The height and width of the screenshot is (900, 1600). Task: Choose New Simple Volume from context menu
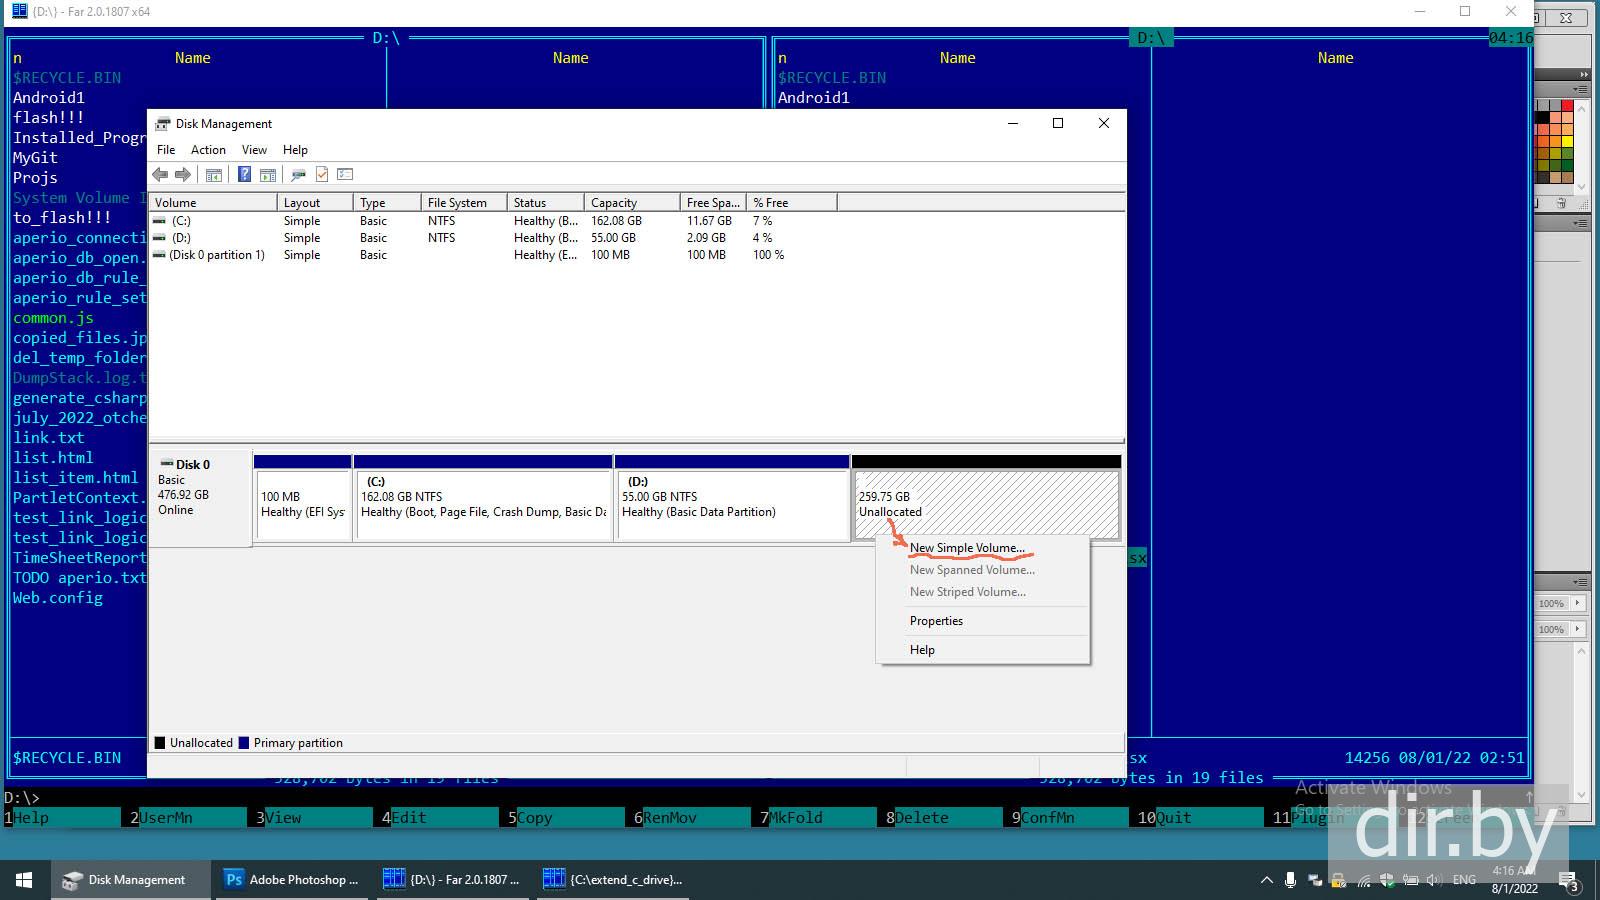966,548
